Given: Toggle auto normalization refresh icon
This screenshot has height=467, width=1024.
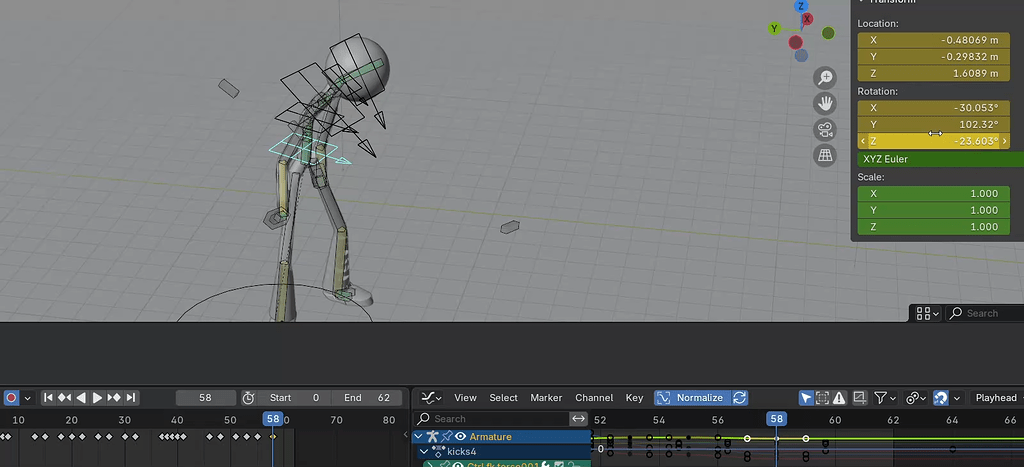Looking at the screenshot, I should [x=740, y=398].
